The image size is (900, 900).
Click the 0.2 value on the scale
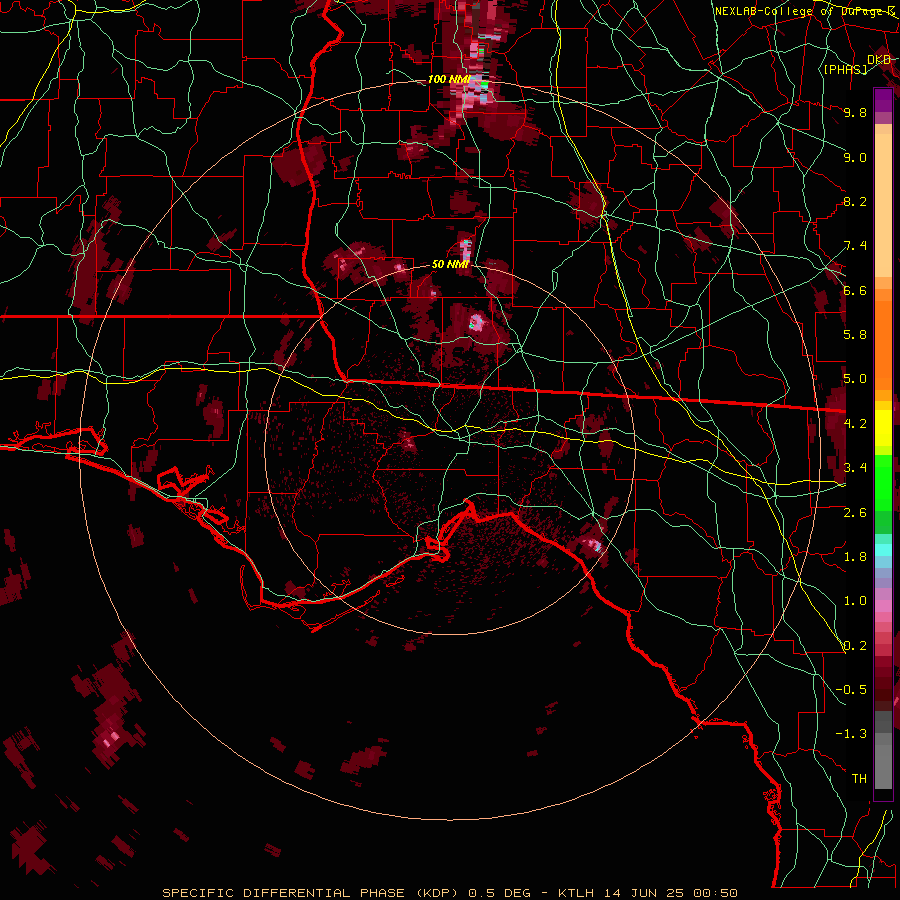point(855,646)
